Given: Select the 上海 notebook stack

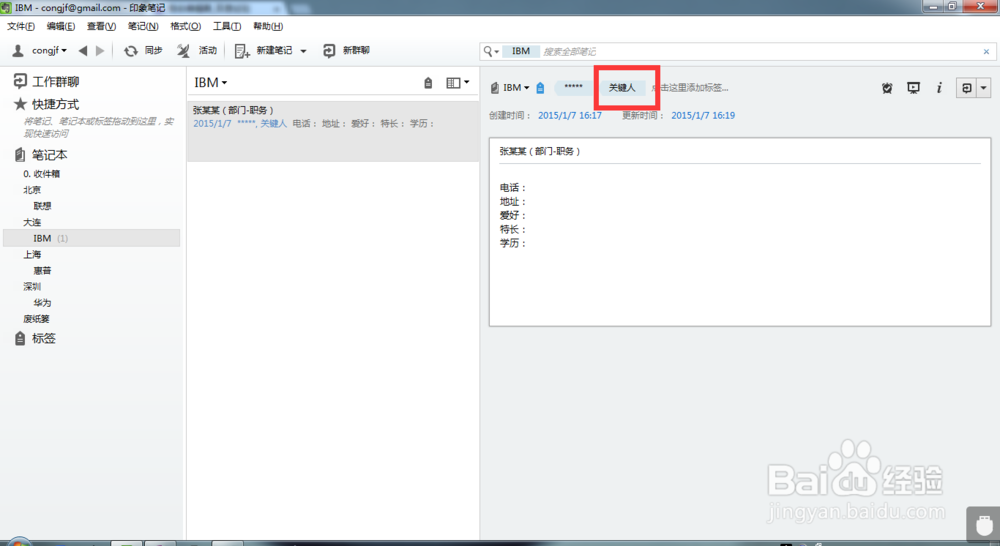Looking at the screenshot, I should 32,254.
